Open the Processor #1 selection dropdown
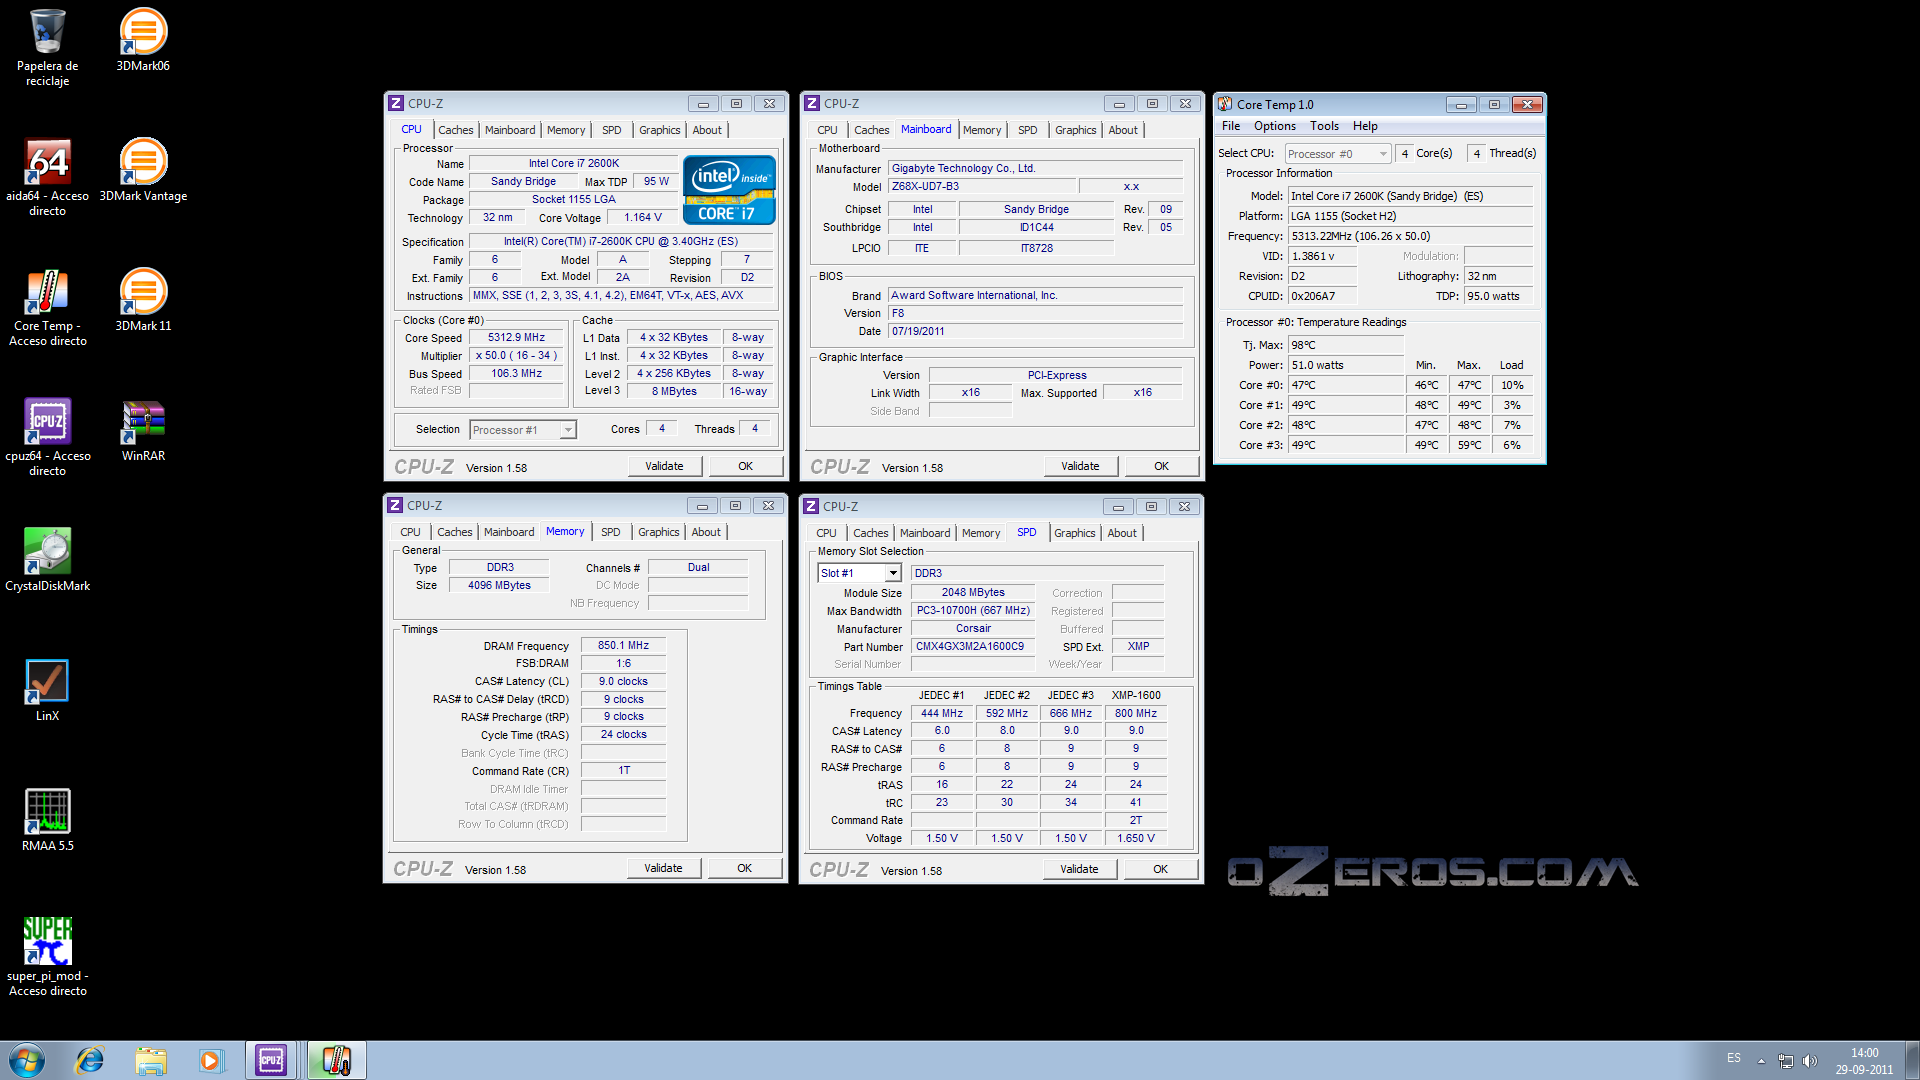 click(523, 430)
